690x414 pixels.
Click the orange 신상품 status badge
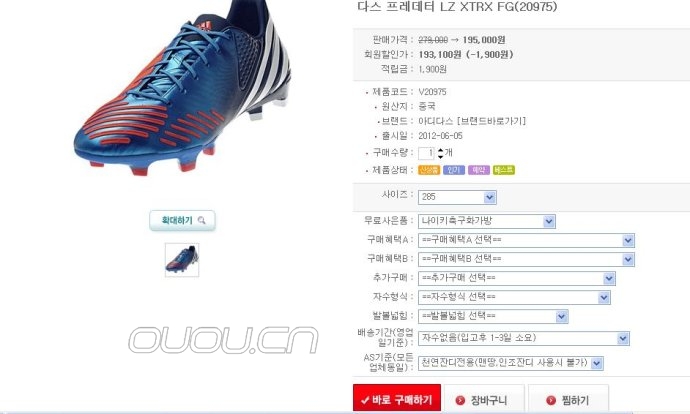click(x=429, y=170)
